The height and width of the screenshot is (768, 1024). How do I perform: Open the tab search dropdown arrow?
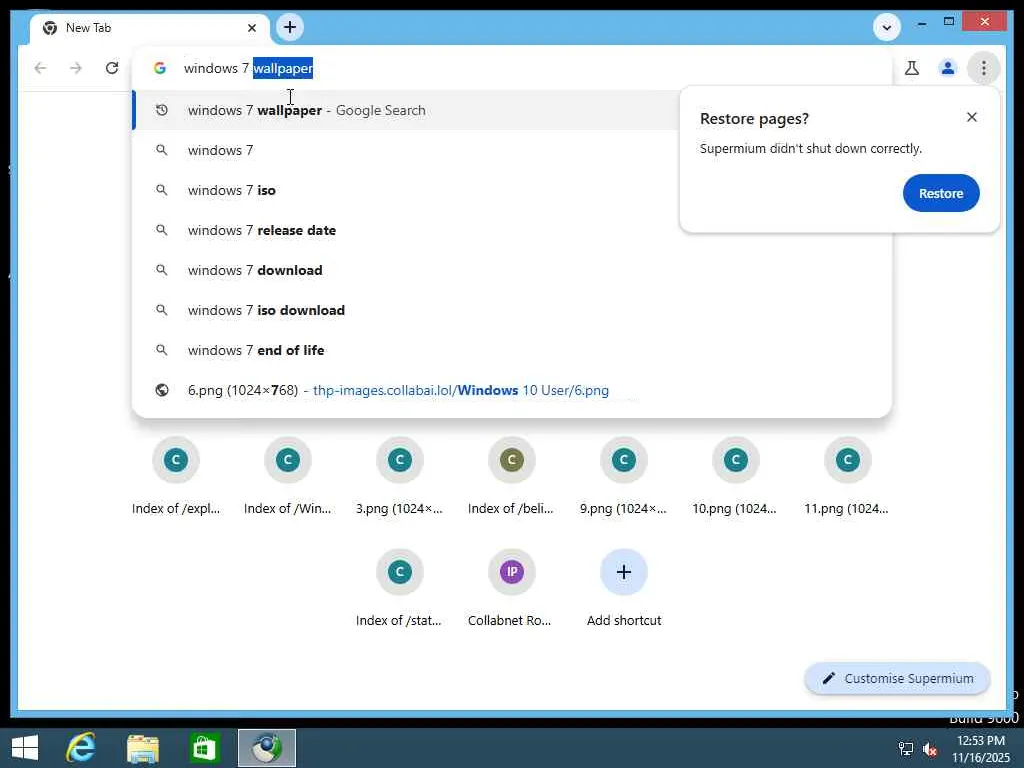tap(887, 27)
